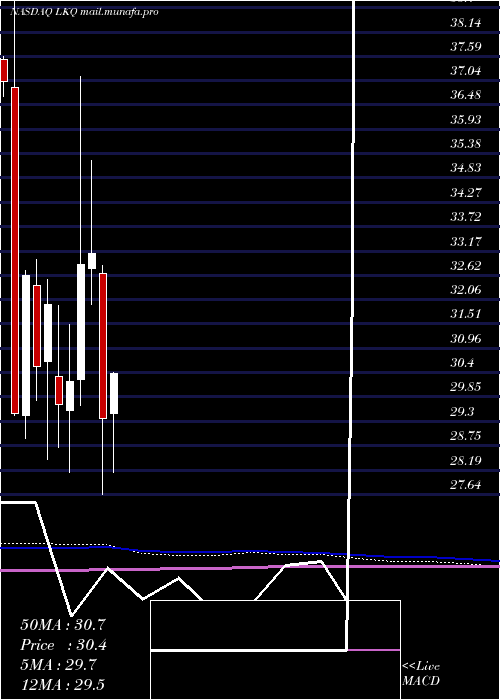Click the 28.75 price axis label
The height and width of the screenshot is (700, 500).
point(466,436)
